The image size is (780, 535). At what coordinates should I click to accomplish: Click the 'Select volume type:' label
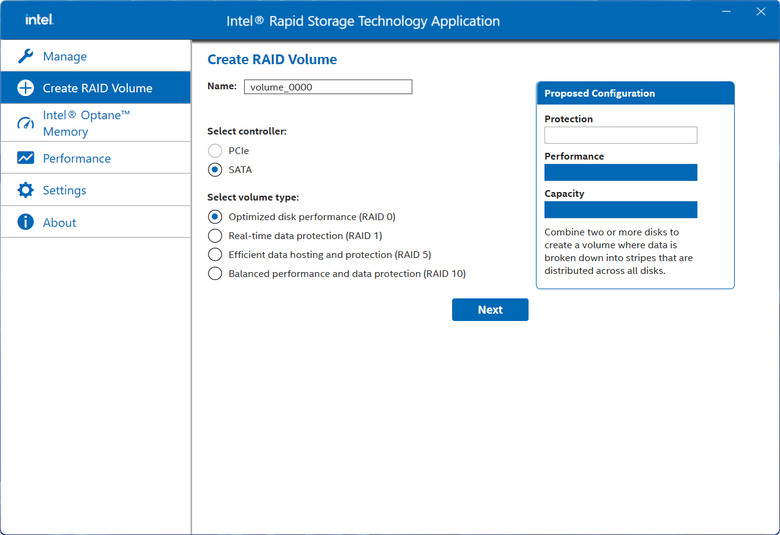pyautogui.click(x=253, y=197)
